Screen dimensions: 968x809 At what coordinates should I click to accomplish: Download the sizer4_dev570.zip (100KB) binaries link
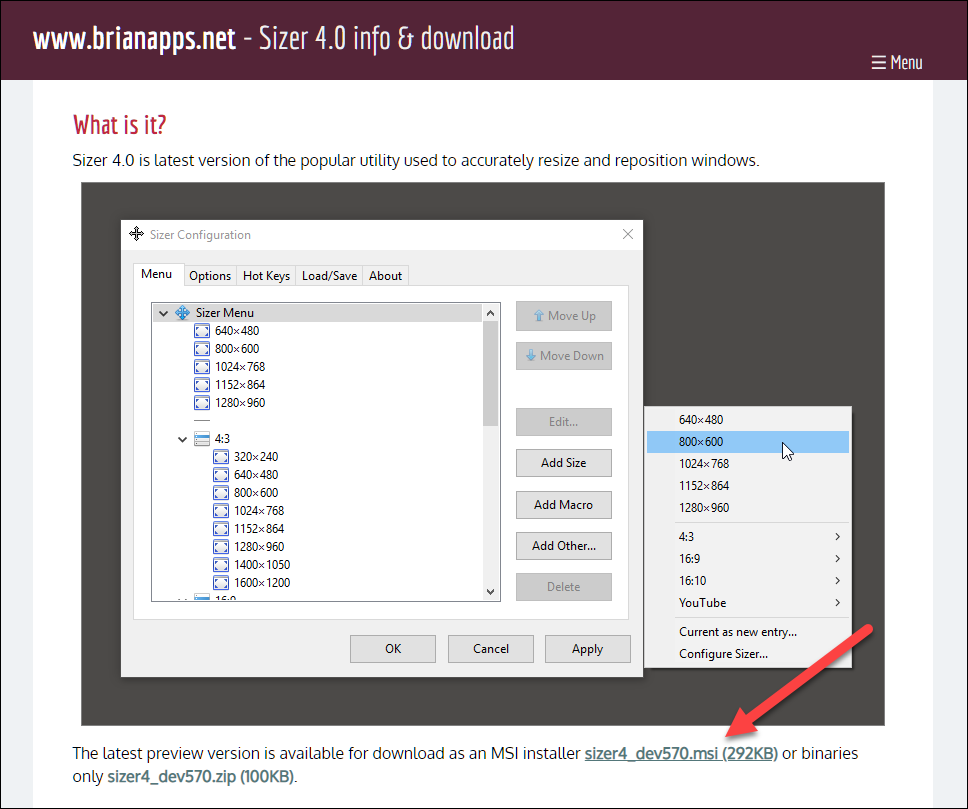click(201, 776)
